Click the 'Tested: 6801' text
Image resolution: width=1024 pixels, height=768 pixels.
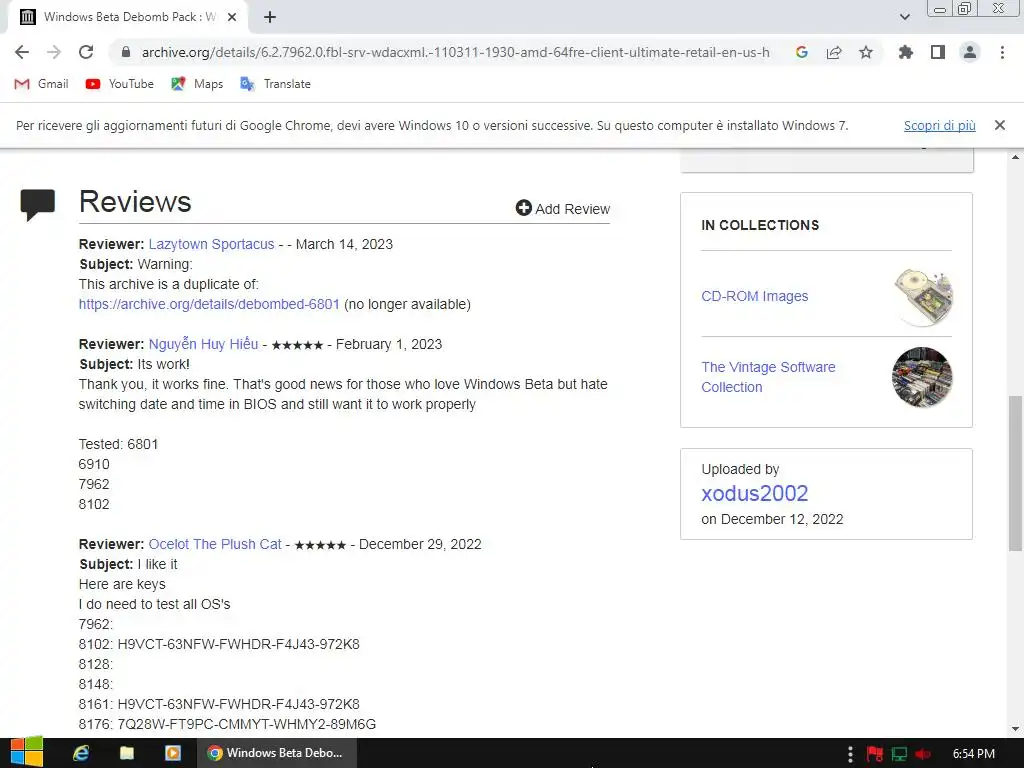click(x=118, y=444)
